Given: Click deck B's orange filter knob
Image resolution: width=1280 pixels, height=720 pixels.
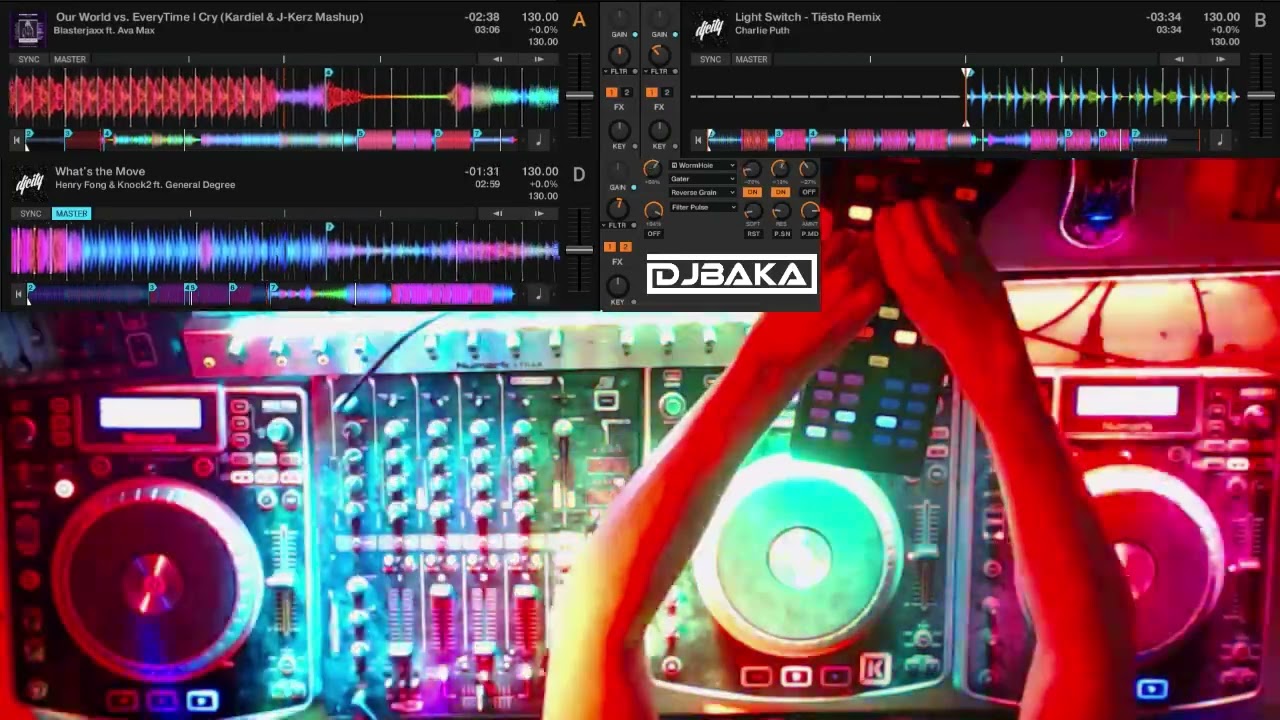Looking at the screenshot, I should coord(660,55).
